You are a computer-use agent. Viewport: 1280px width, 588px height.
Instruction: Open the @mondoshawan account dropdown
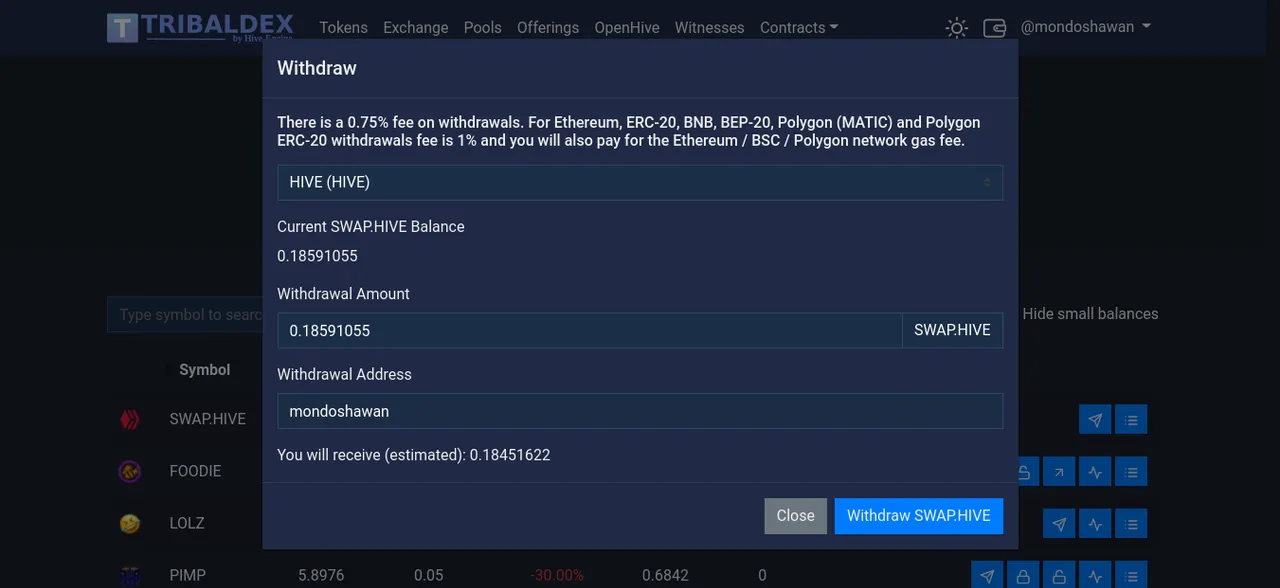point(1085,27)
